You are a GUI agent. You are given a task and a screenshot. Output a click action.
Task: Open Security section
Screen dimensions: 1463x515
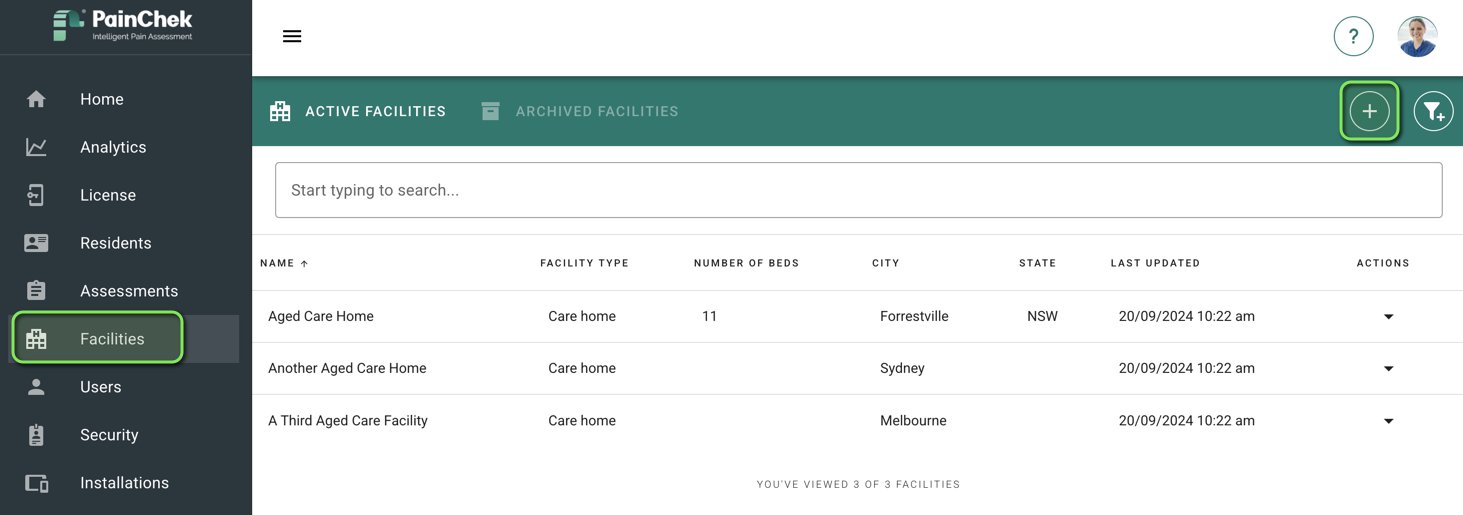(109, 435)
